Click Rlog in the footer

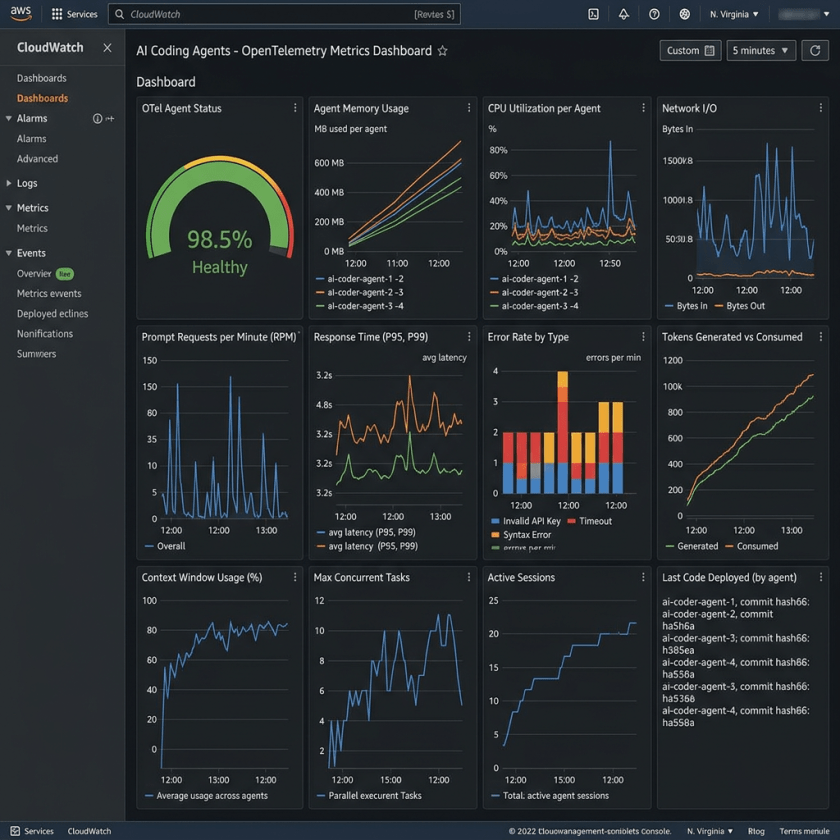(x=756, y=831)
